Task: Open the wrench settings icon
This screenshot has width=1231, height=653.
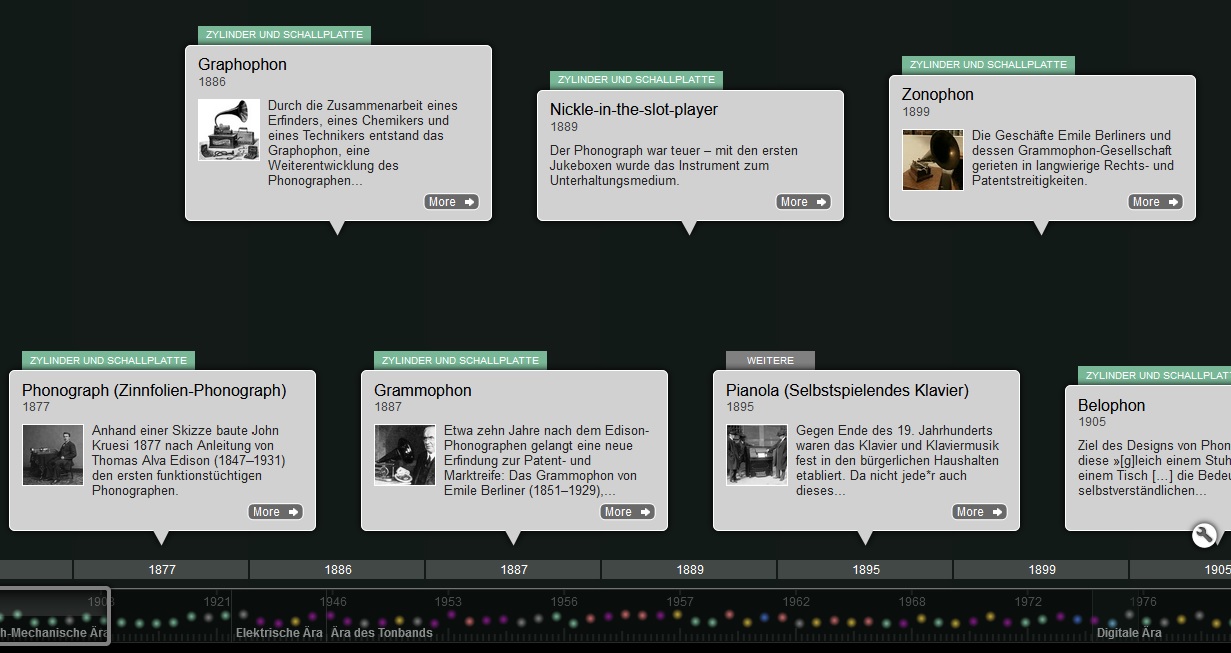Action: tap(1204, 535)
